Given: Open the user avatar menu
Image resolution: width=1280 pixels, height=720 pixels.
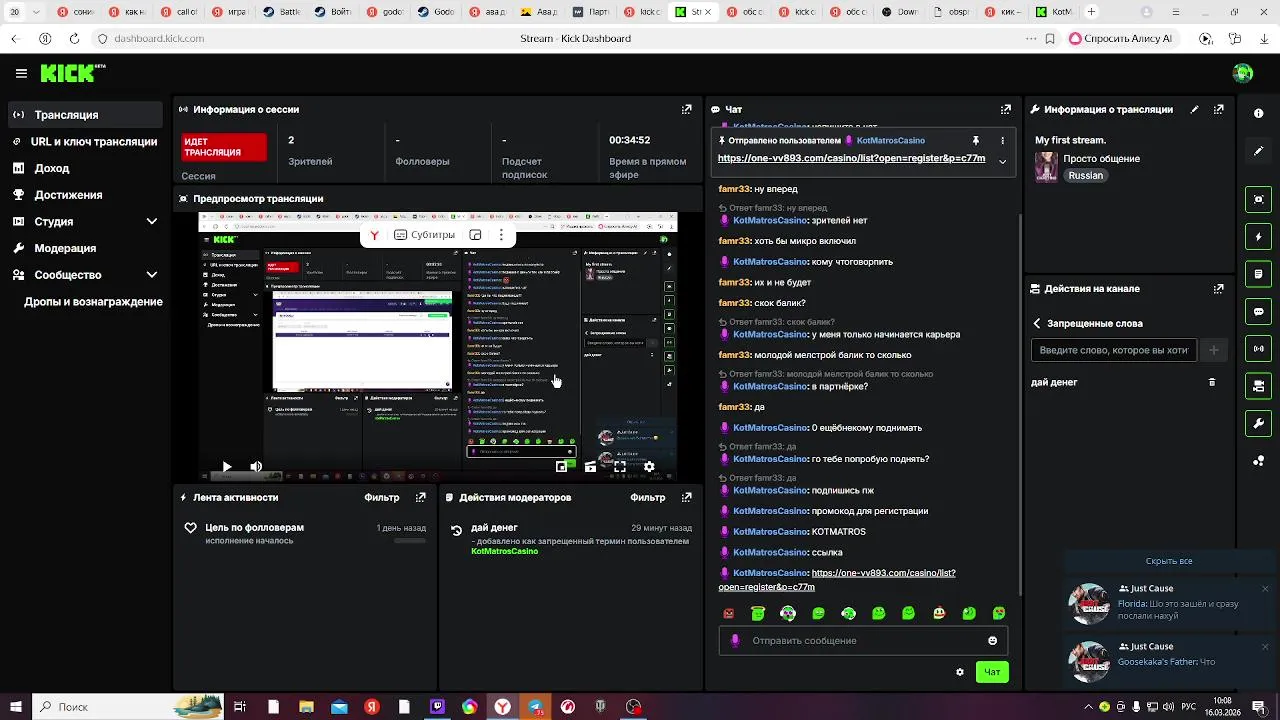Looking at the screenshot, I should 1243,73.
